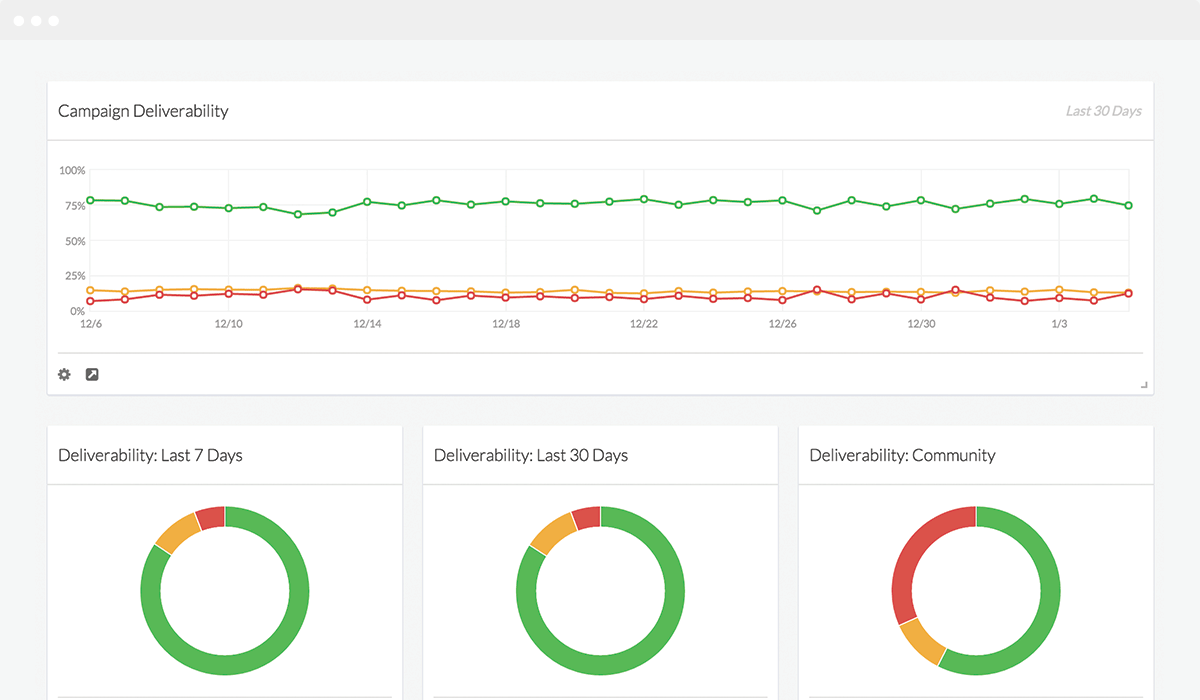Select the Campaign Deliverability panel title
This screenshot has height=700, width=1200.
click(143, 111)
